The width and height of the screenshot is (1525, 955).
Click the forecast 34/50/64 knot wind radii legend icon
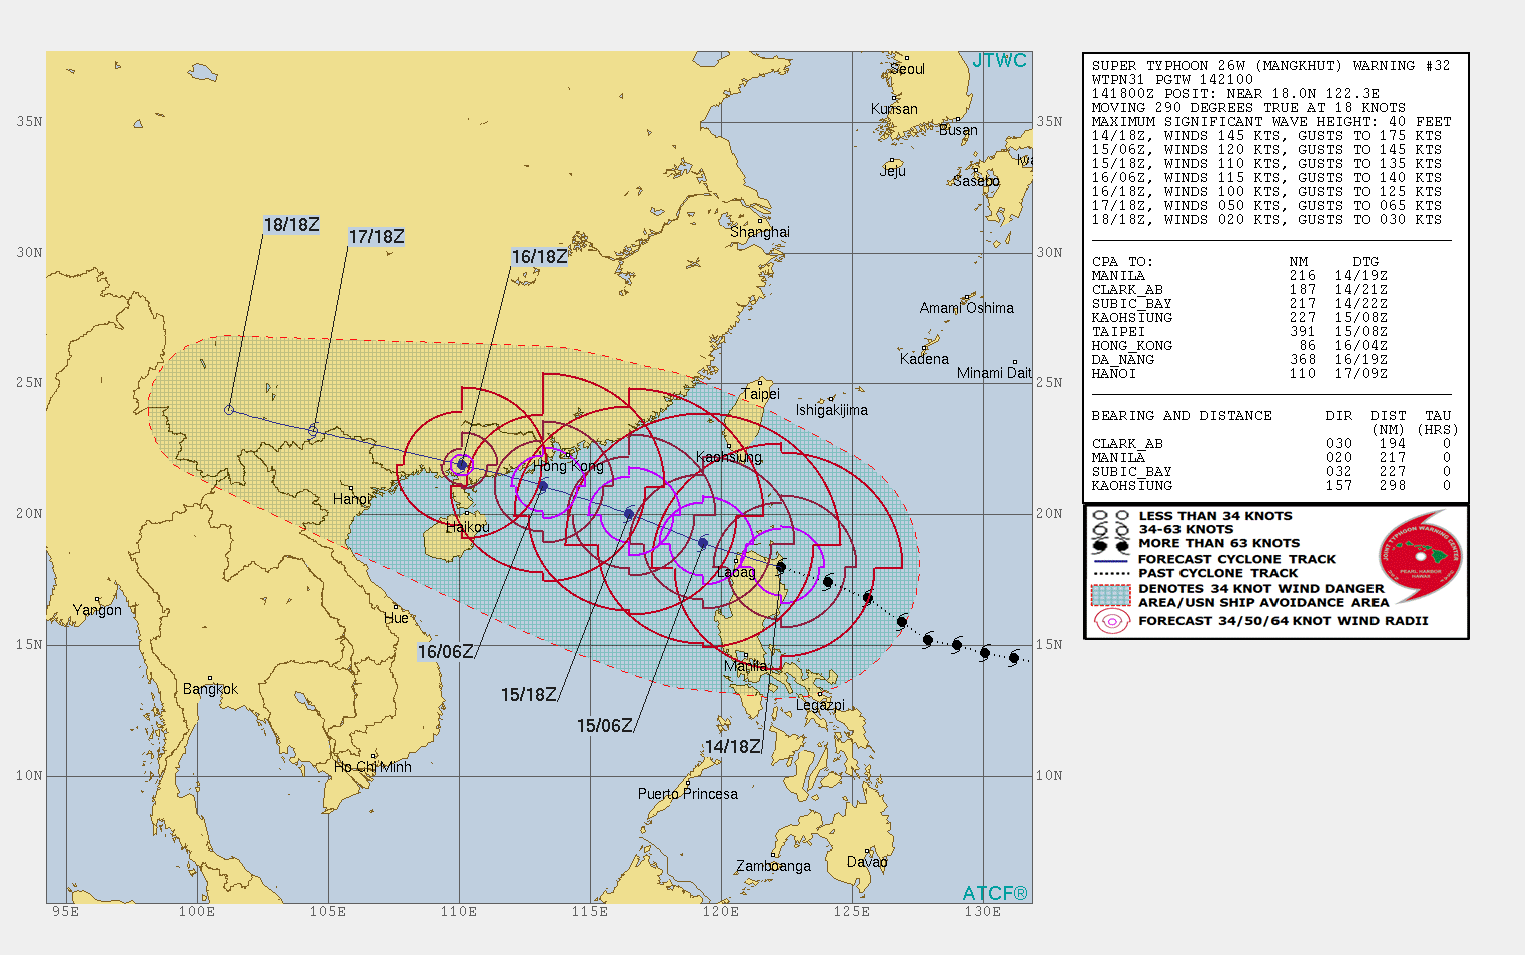click(x=1111, y=621)
